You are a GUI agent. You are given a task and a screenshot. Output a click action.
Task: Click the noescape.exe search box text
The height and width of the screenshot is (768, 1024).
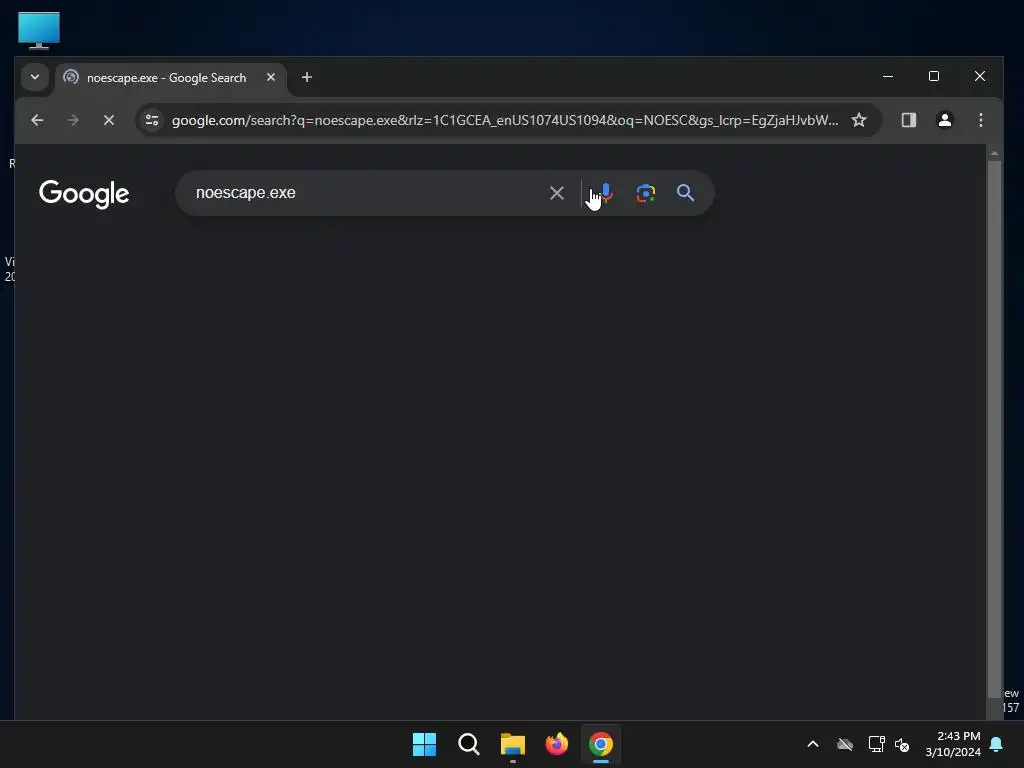click(246, 193)
